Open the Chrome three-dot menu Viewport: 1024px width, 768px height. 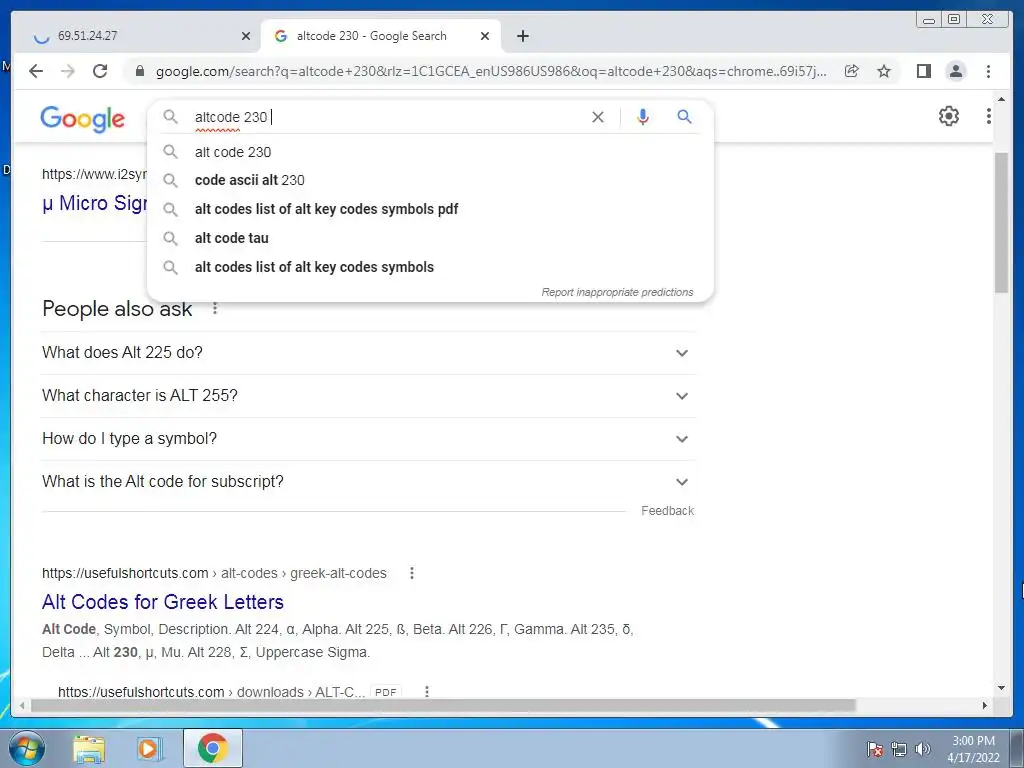tap(988, 71)
